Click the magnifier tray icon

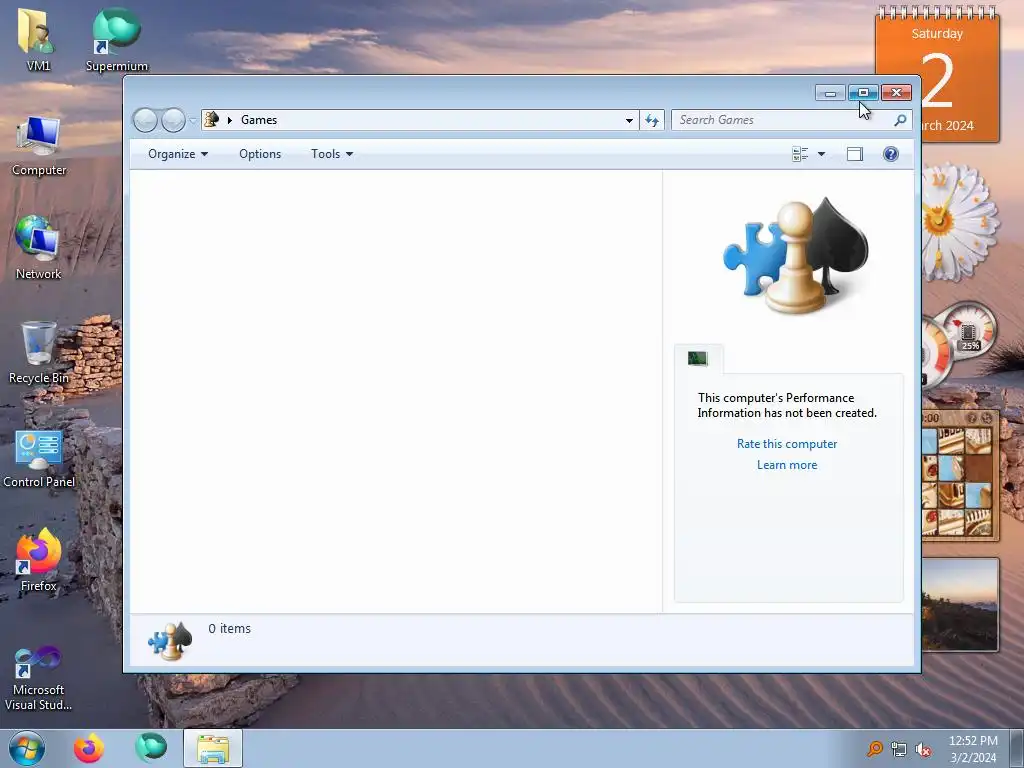[x=874, y=749]
